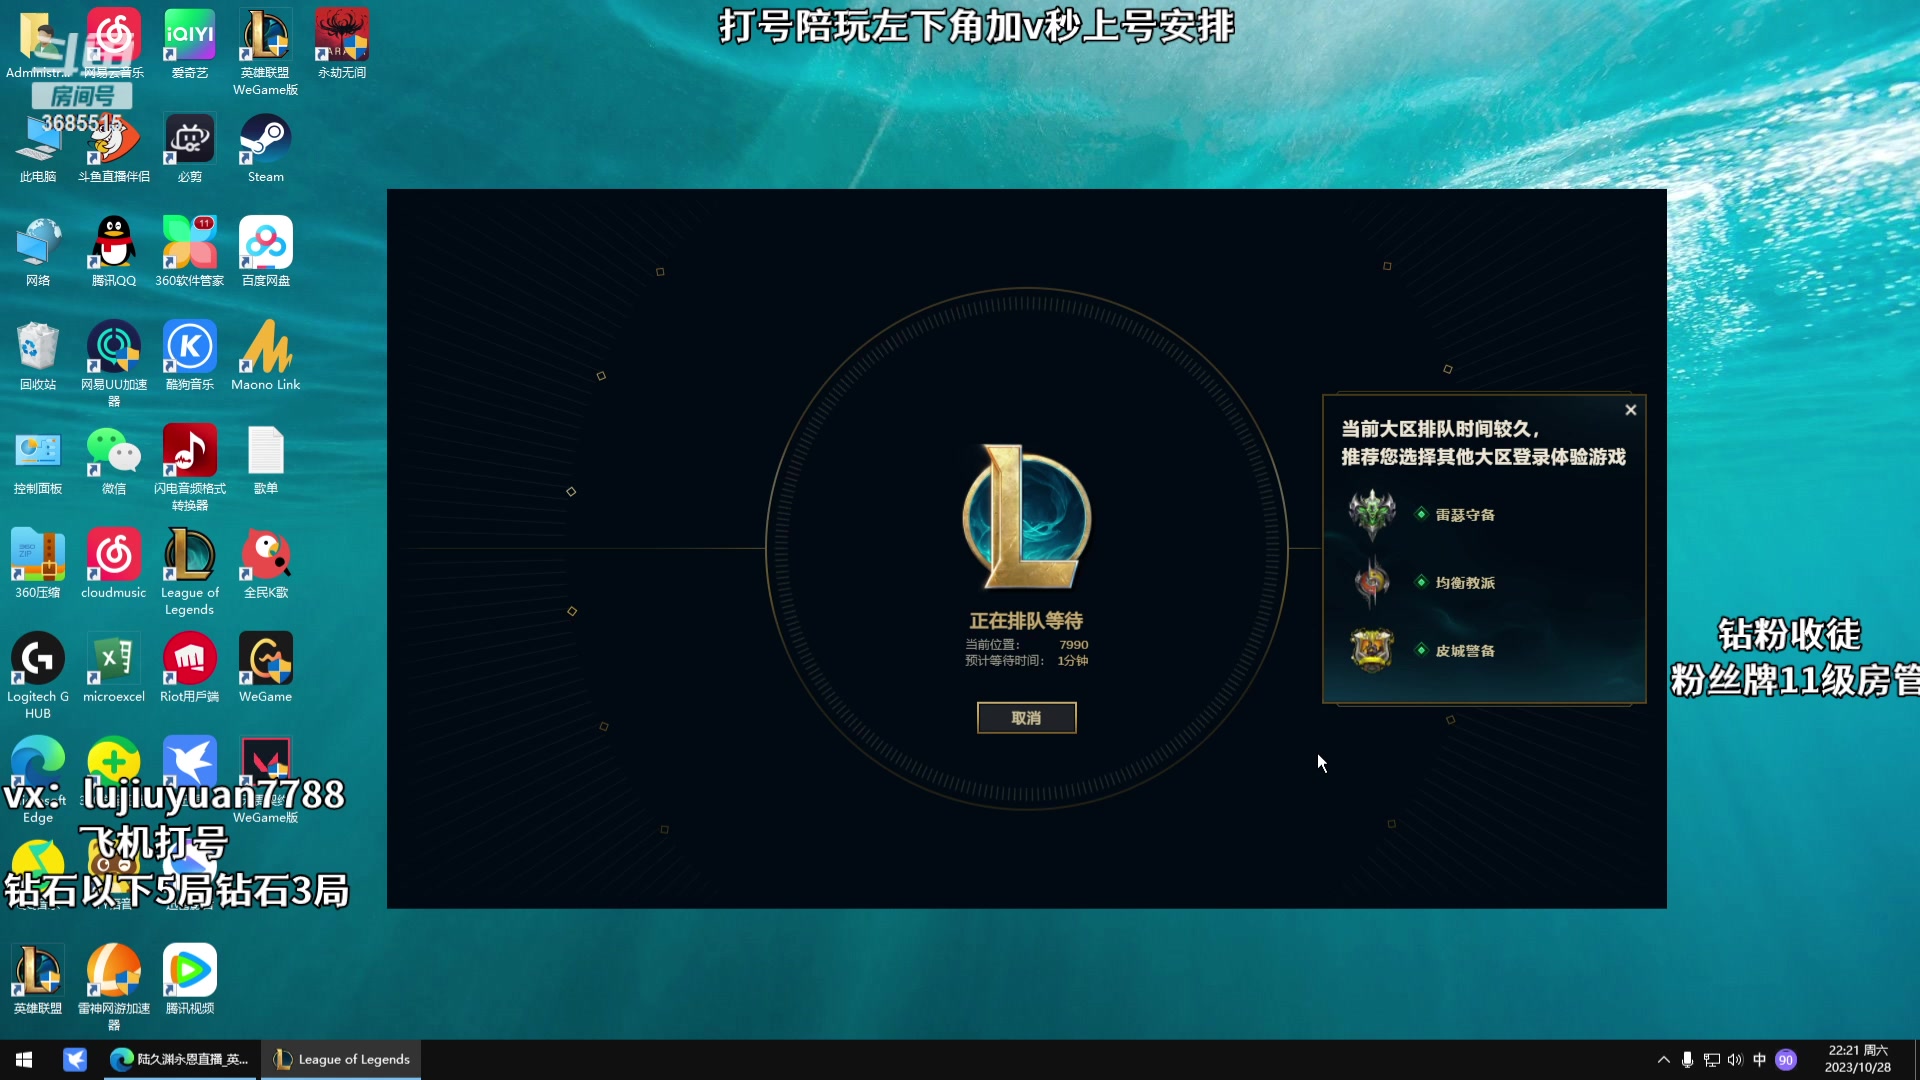Screen dimensions: 1920x1080
Task: Open the 歌单 file on desktop
Action: click(265, 461)
